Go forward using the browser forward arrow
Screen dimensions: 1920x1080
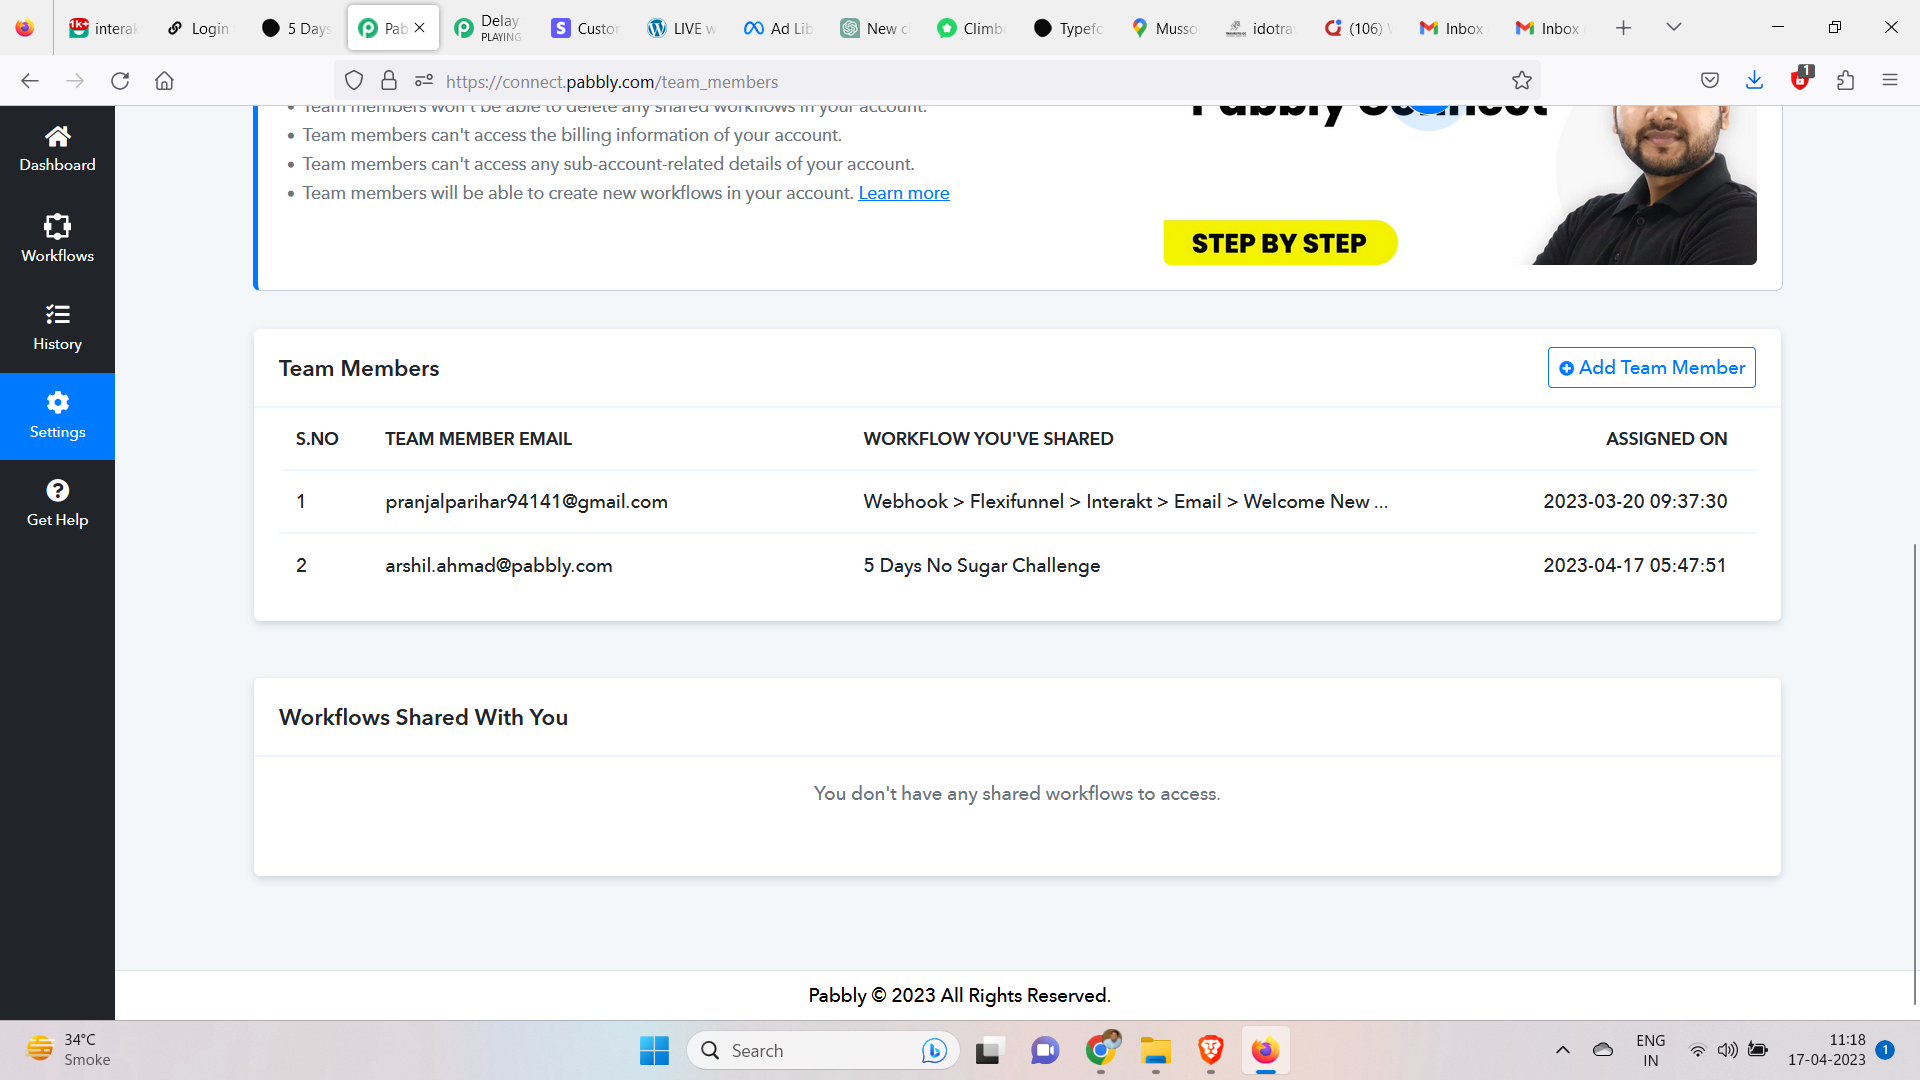click(75, 81)
